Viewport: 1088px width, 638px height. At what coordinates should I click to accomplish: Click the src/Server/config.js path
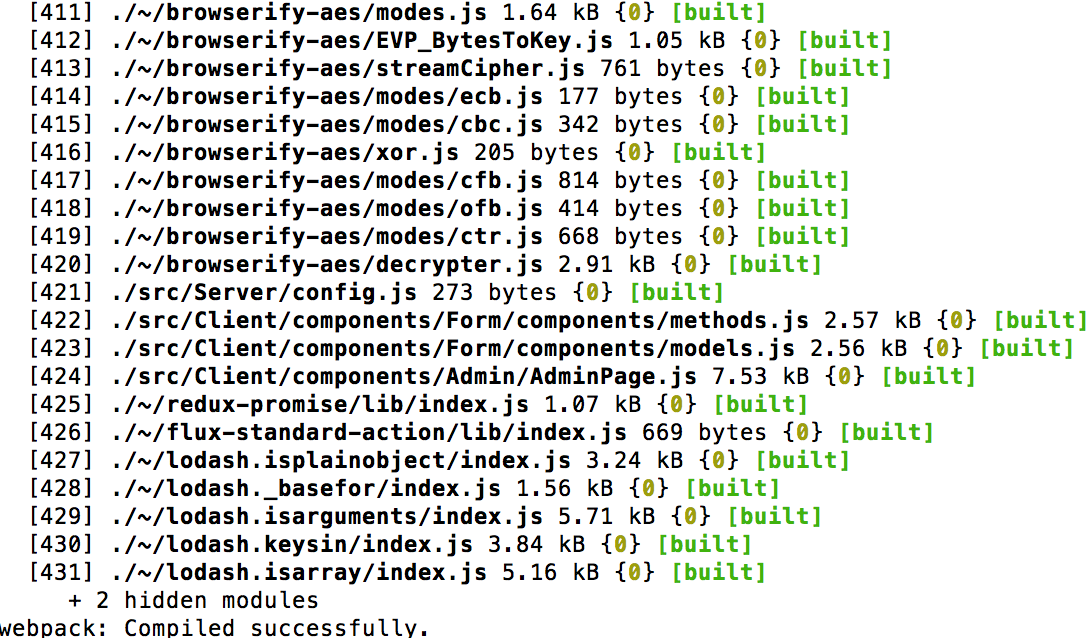(x=264, y=292)
